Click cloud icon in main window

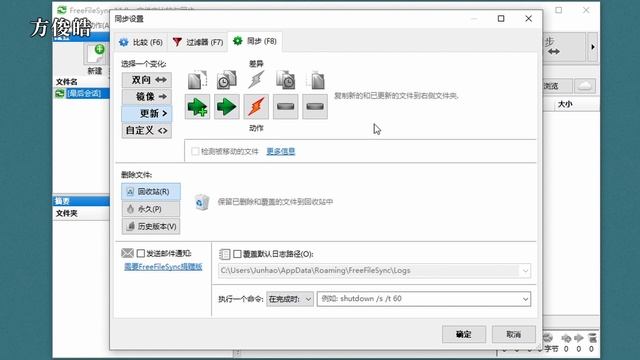coord(585,86)
